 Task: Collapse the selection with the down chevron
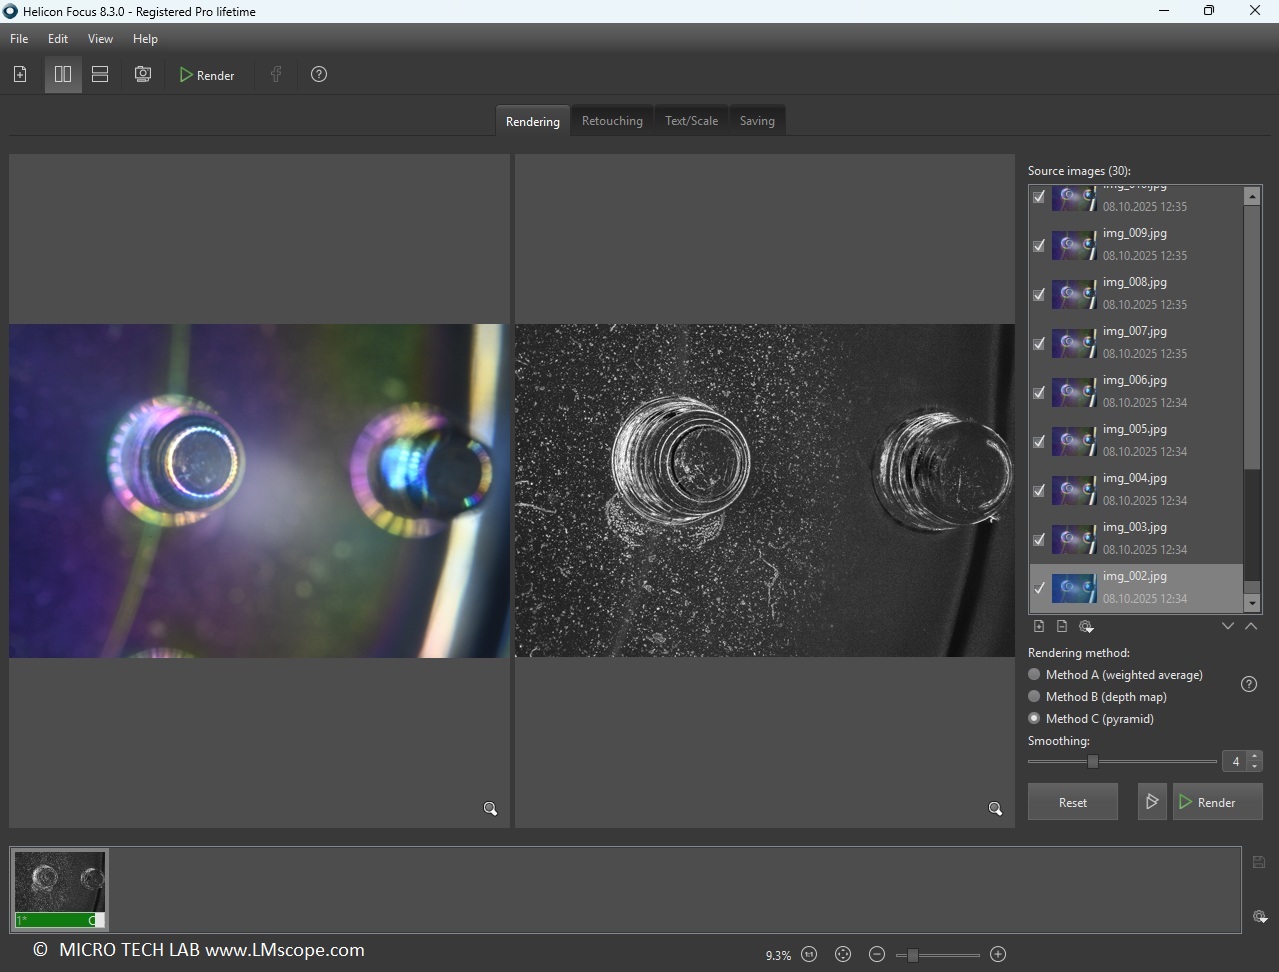click(1228, 626)
